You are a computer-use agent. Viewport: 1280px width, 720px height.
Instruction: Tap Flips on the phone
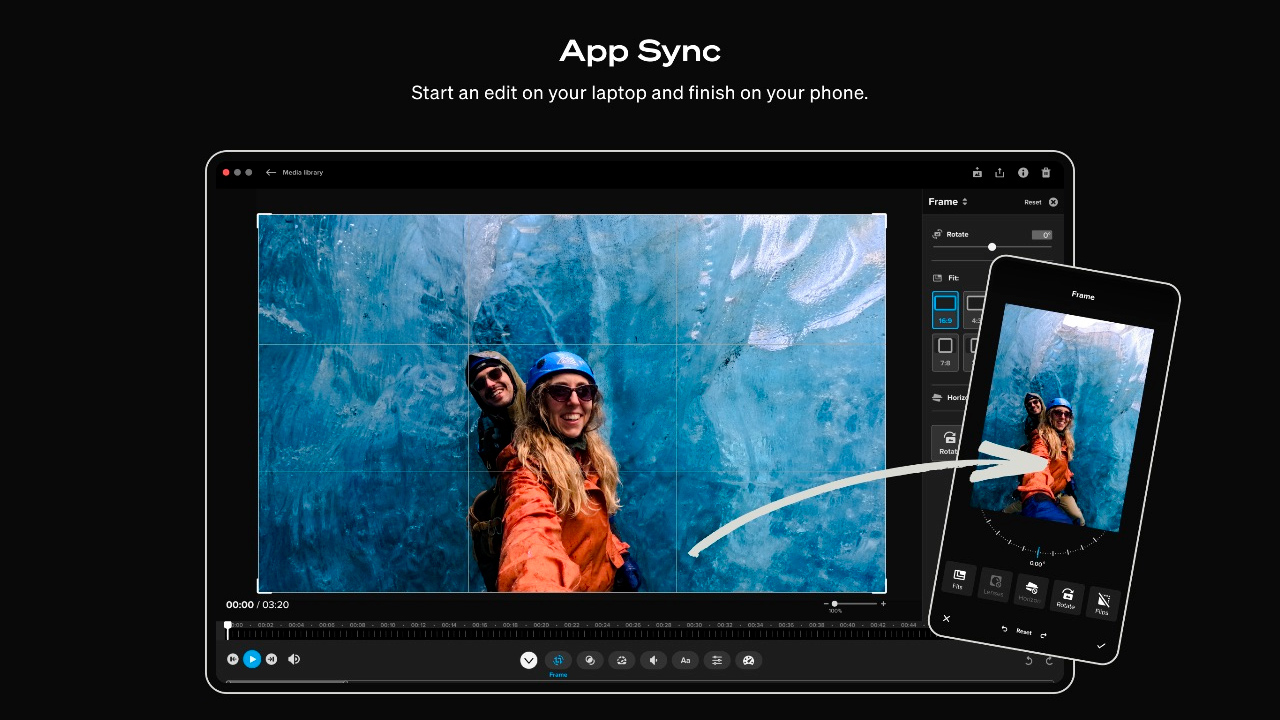(1103, 603)
